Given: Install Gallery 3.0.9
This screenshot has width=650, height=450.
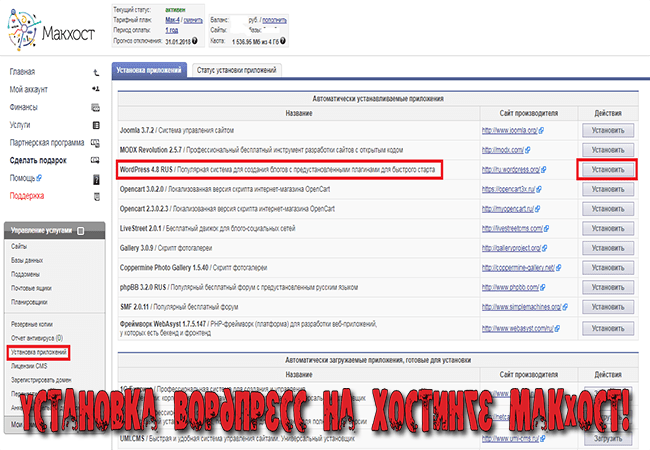Looking at the screenshot, I should tap(608, 248).
